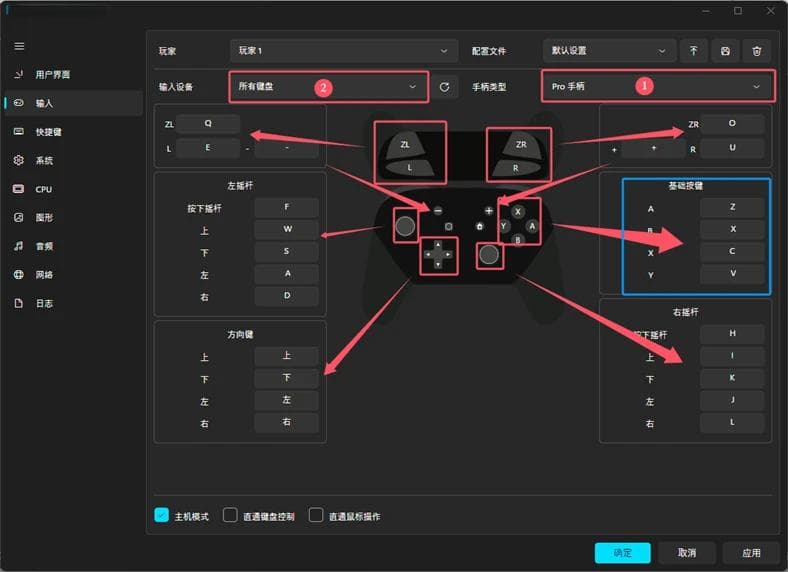Click the left stick up mapping W

coord(286,229)
